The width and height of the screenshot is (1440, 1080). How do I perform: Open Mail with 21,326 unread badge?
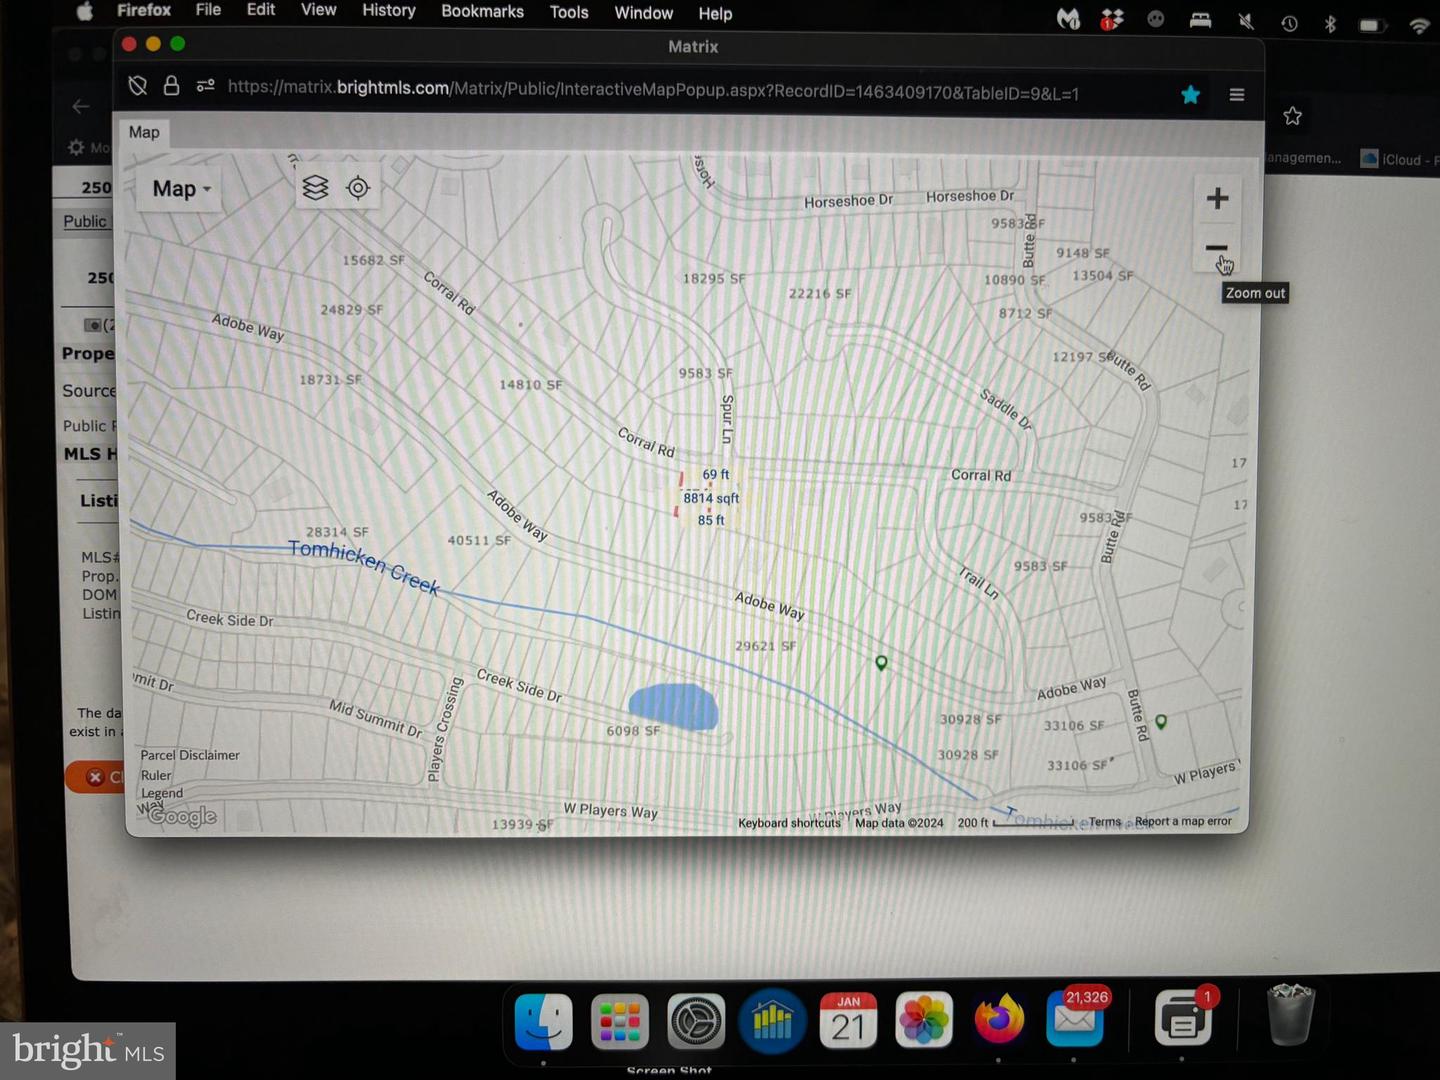tap(1076, 1018)
